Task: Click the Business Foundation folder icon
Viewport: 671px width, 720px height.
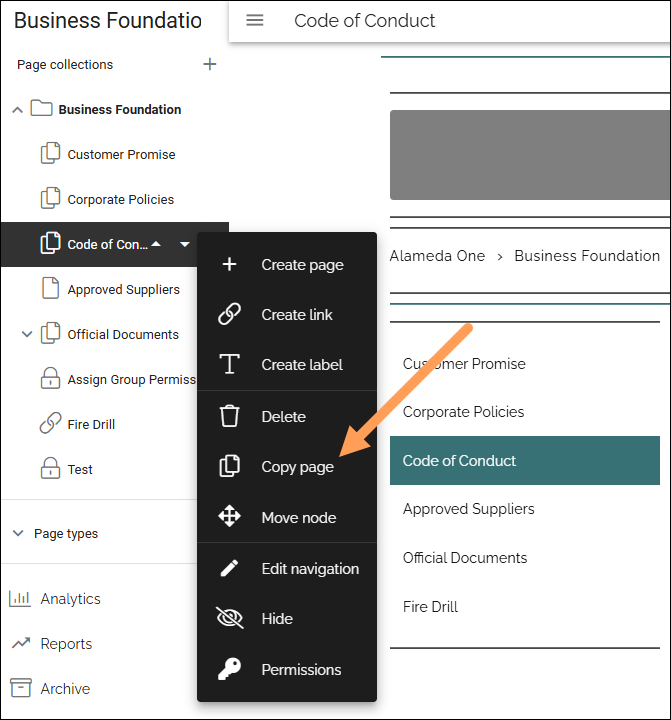Action: coord(41,108)
